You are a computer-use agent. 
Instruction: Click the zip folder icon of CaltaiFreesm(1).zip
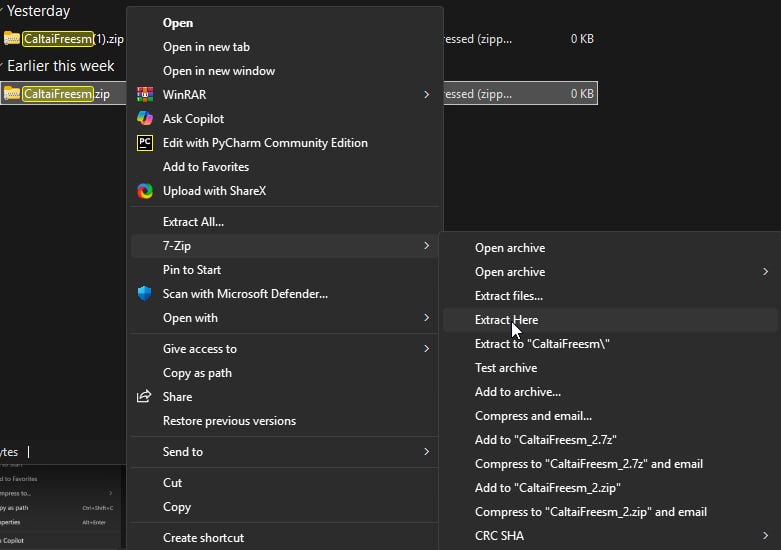pos(11,38)
